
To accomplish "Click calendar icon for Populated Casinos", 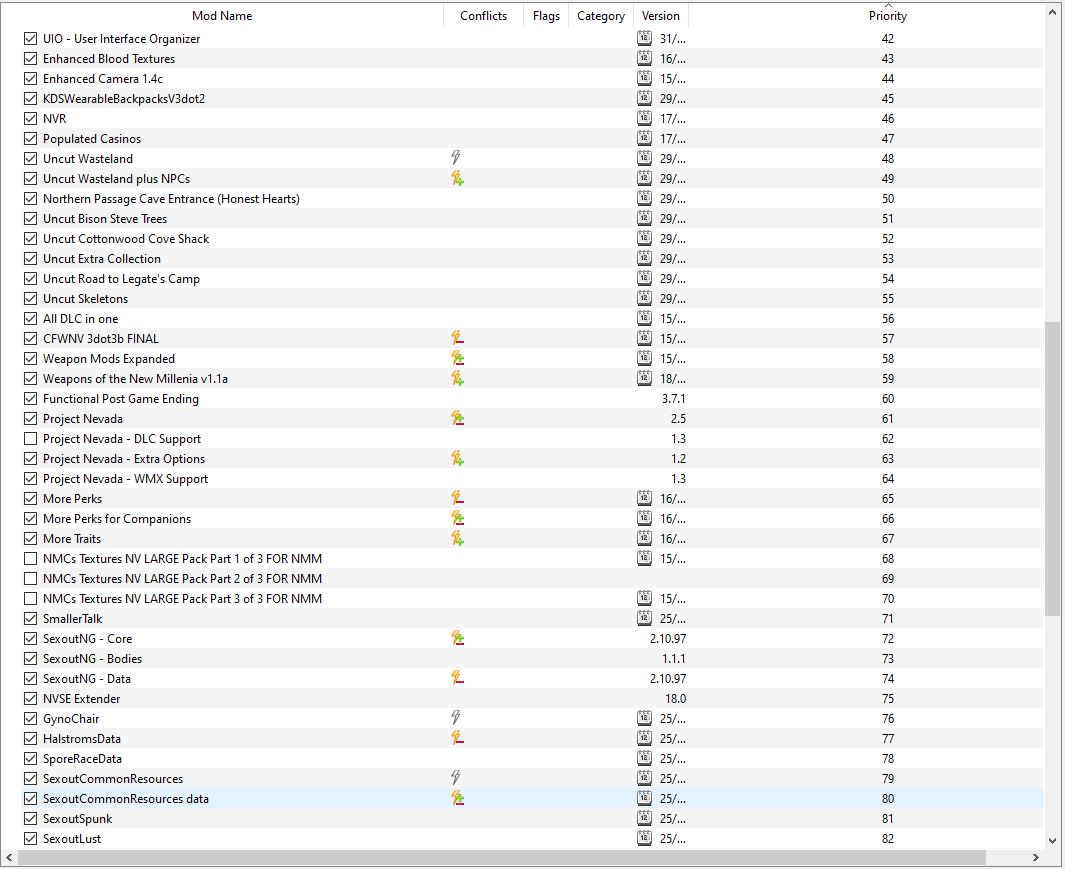I will tap(644, 139).
